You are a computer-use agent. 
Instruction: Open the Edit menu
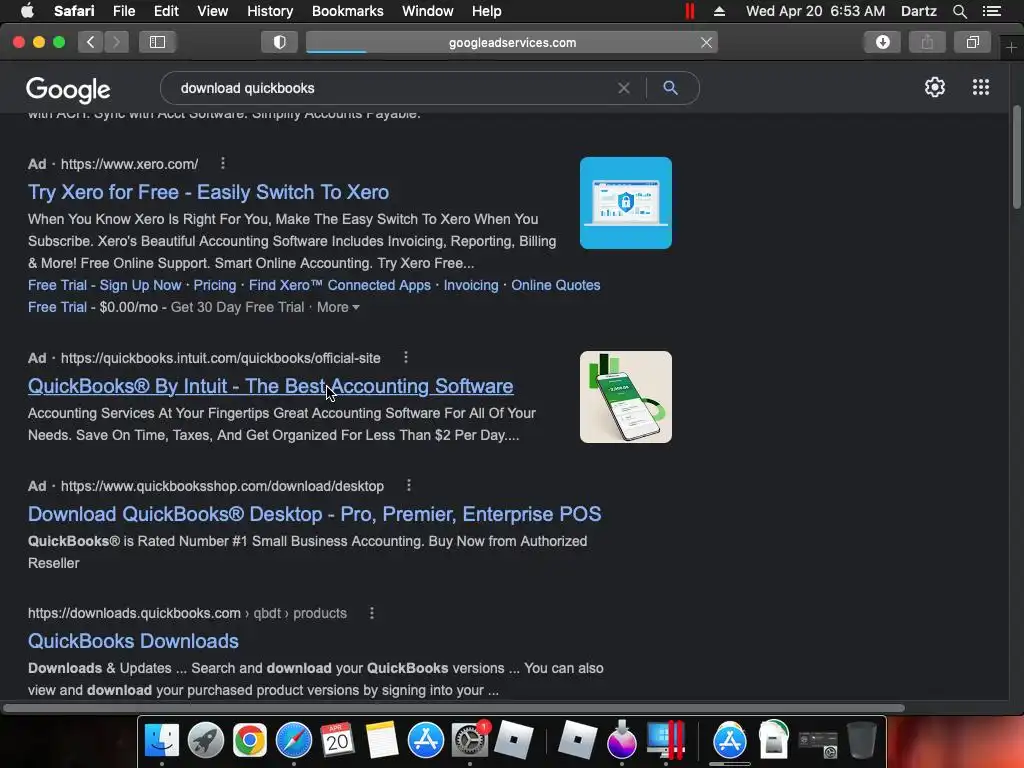click(166, 11)
